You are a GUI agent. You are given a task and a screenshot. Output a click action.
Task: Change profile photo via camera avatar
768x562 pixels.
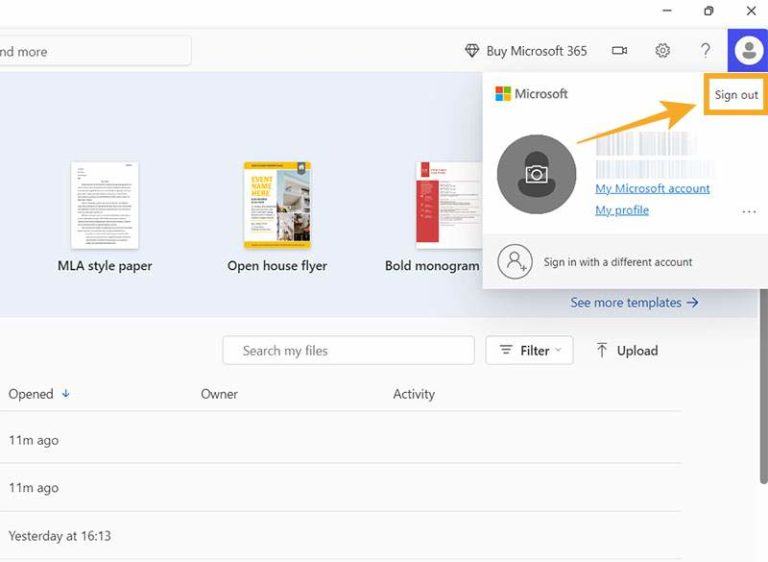tap(536, 174)
